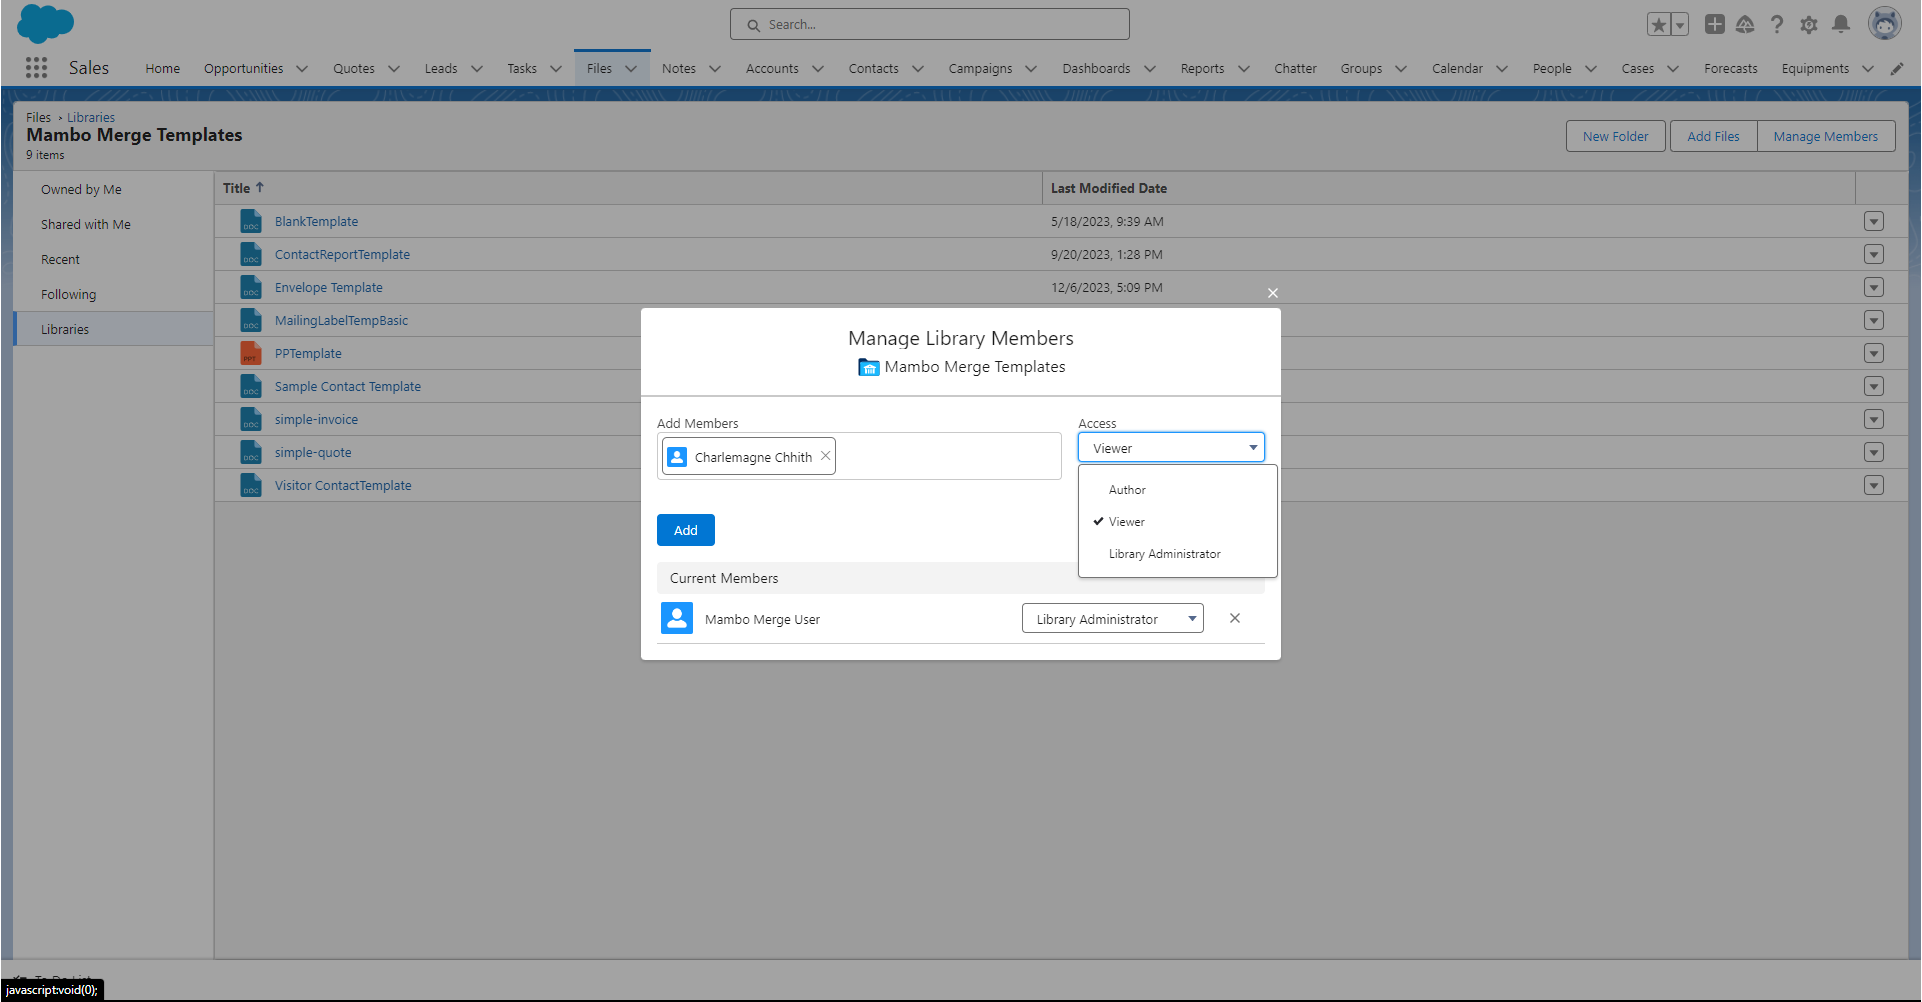The height and width of the screenshot is (1002, 1922).
Task: Open Setup using the gear icon
Action: coord(1809,24)
